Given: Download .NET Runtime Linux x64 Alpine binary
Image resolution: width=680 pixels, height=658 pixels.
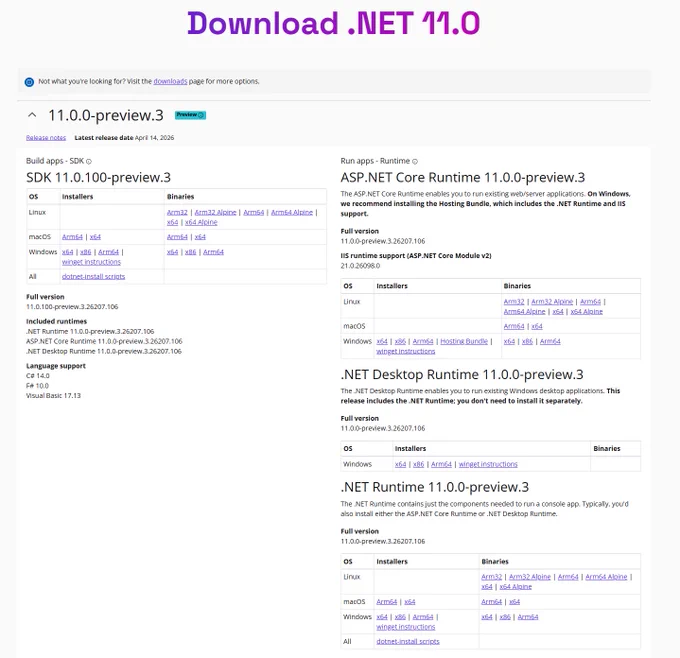Looking at the screenshot, I should 516,587.
